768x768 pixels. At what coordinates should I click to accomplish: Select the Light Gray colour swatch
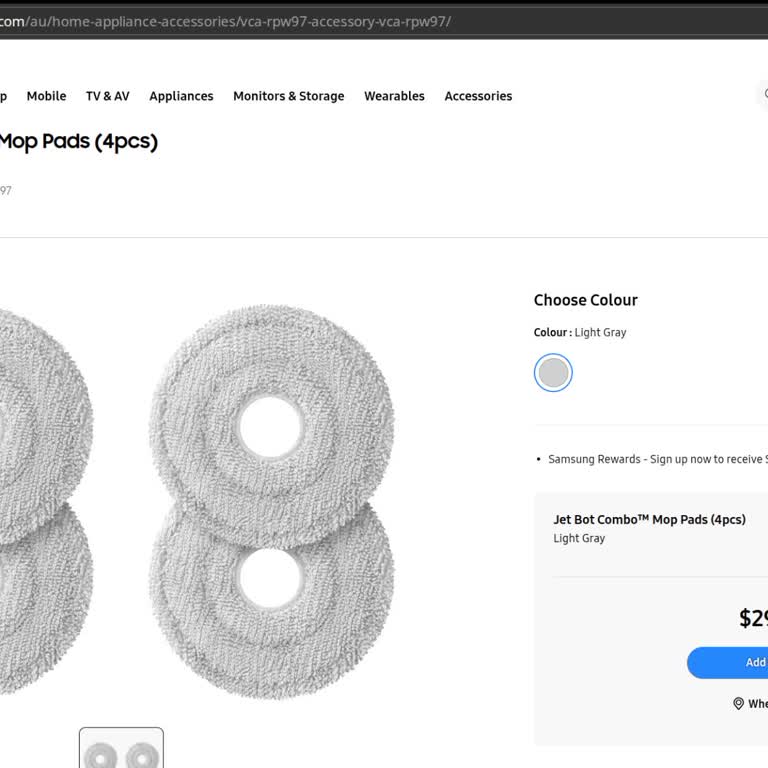coord(553,373)
